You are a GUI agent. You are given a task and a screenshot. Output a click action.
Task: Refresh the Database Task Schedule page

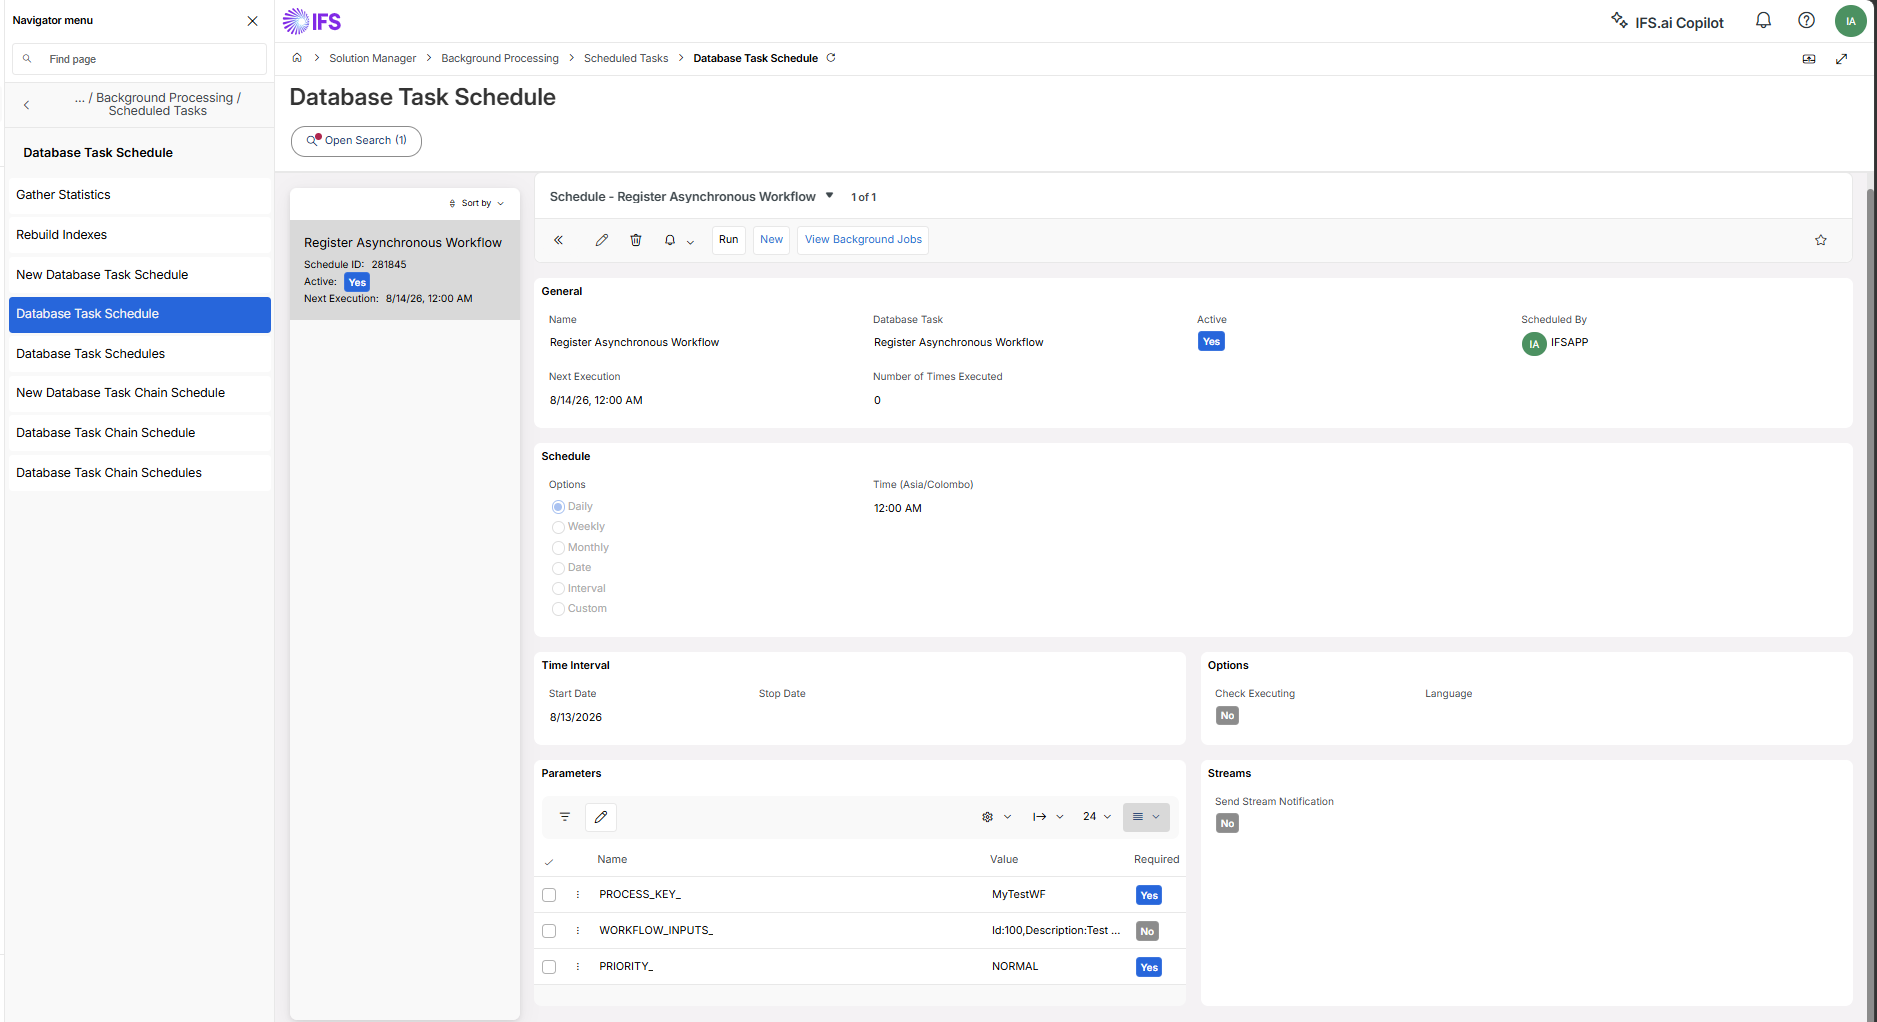click(831, 58)
